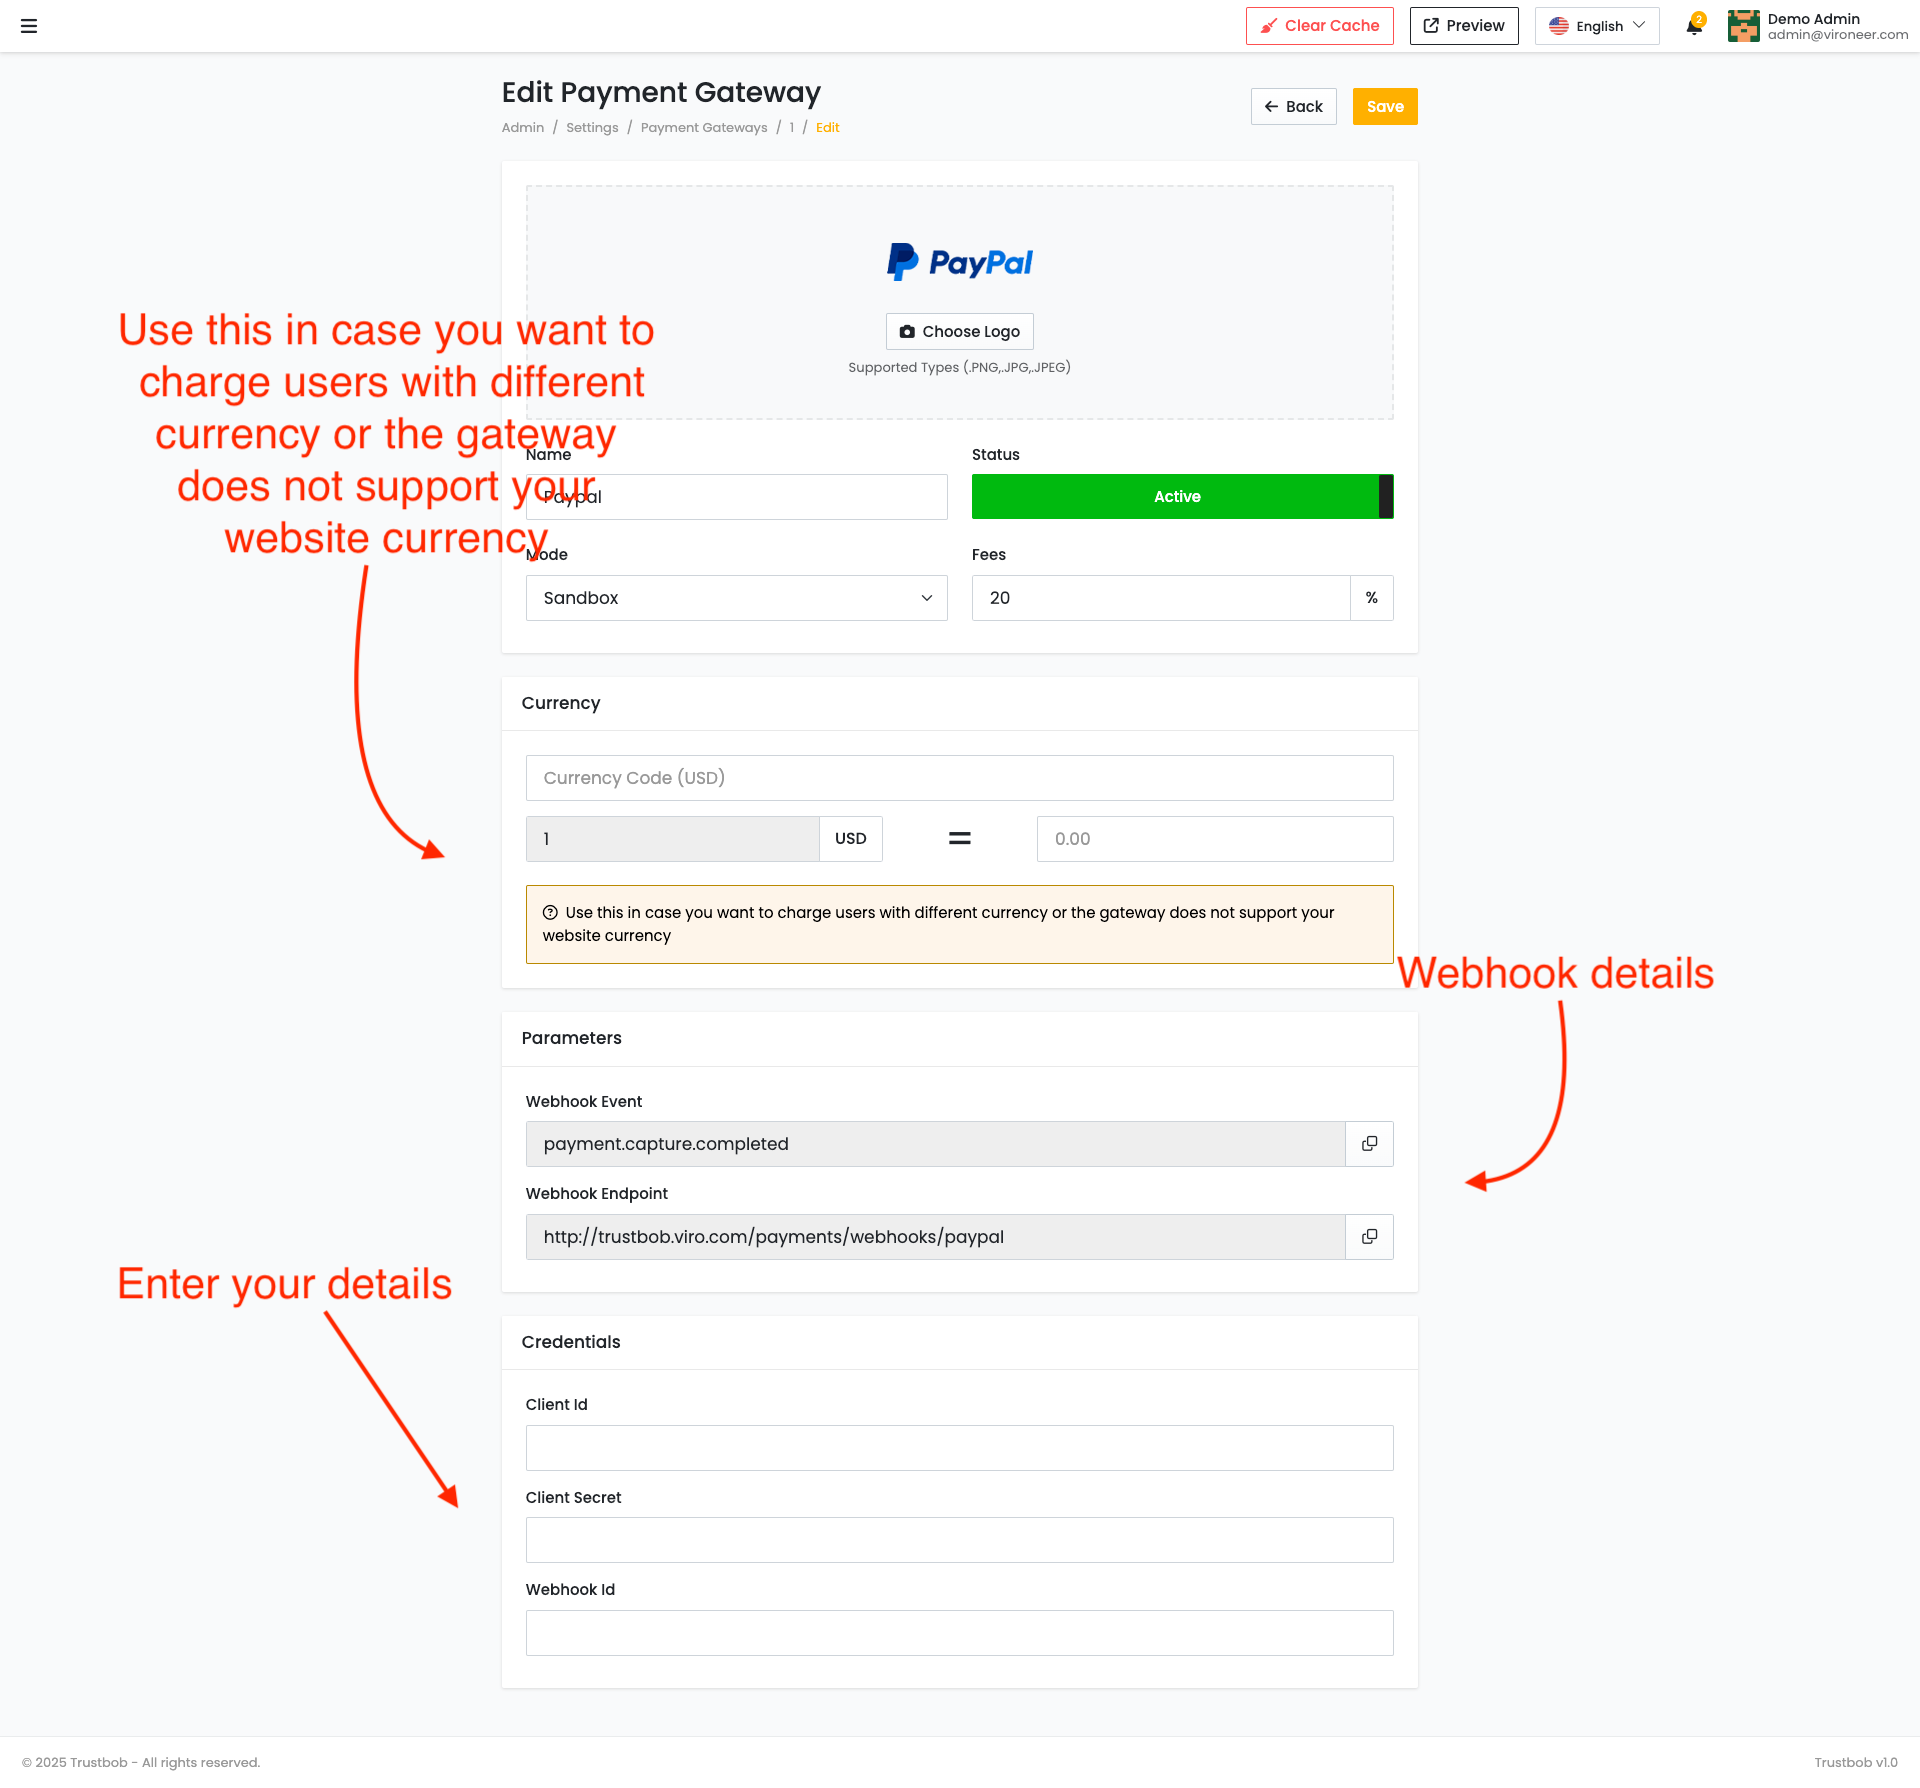The image size is (1920, 1788).
Task: Open the Preview link button
Action: [x=1464, y=26]
